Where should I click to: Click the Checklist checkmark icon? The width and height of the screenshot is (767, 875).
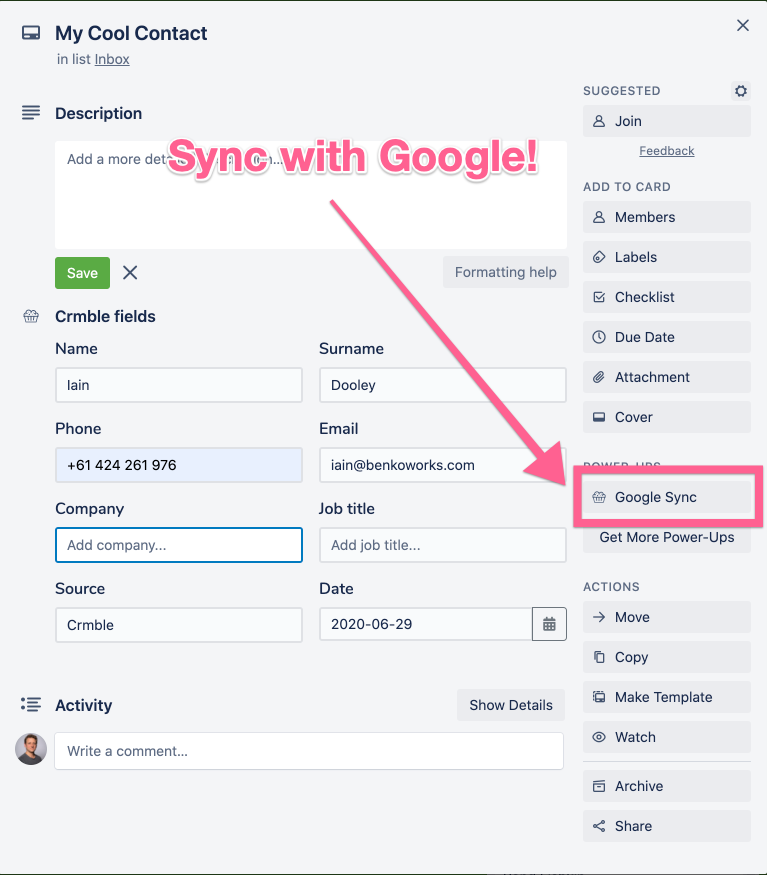pyautogui.click(x=599, y=297)
